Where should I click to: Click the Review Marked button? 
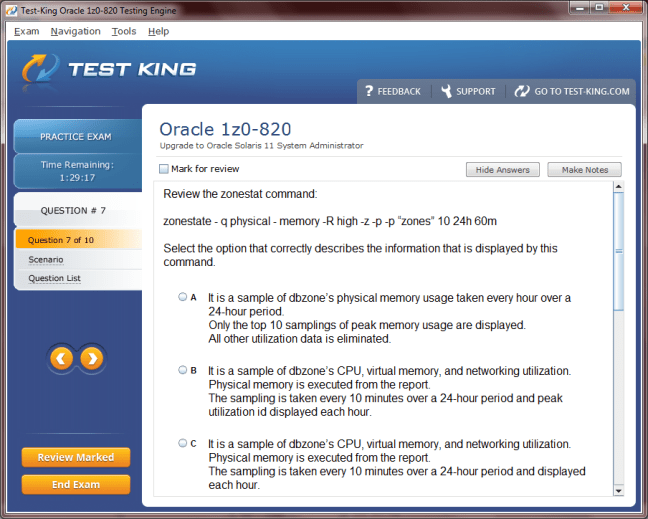coord(76,457)
